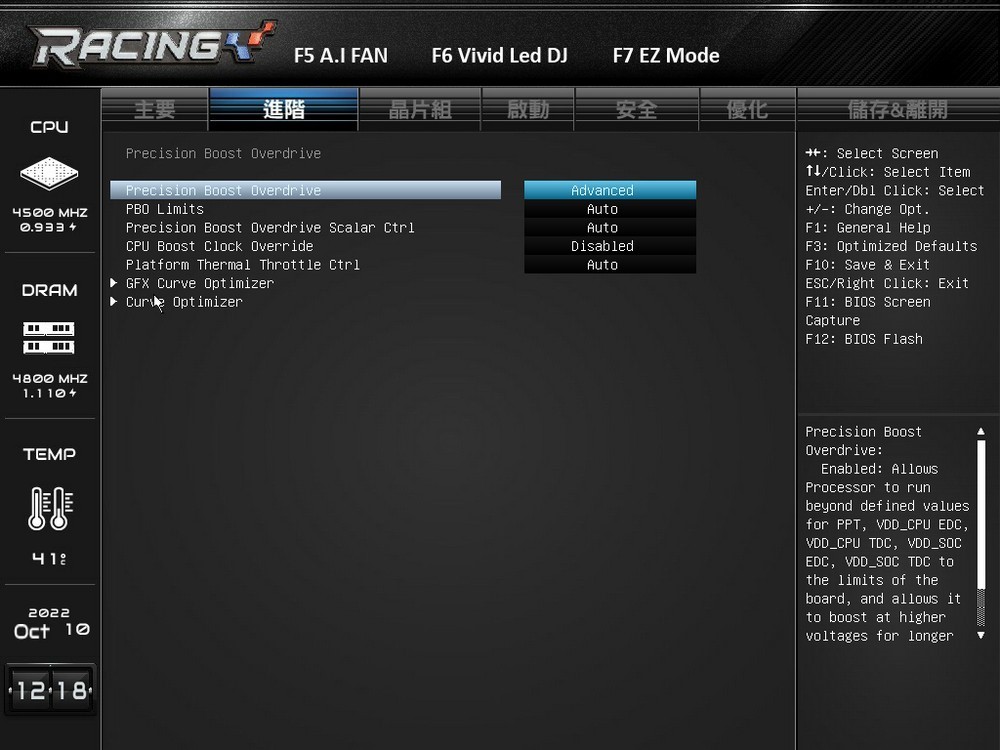Launch F5 A.I FAN utility

click(341, 55)
